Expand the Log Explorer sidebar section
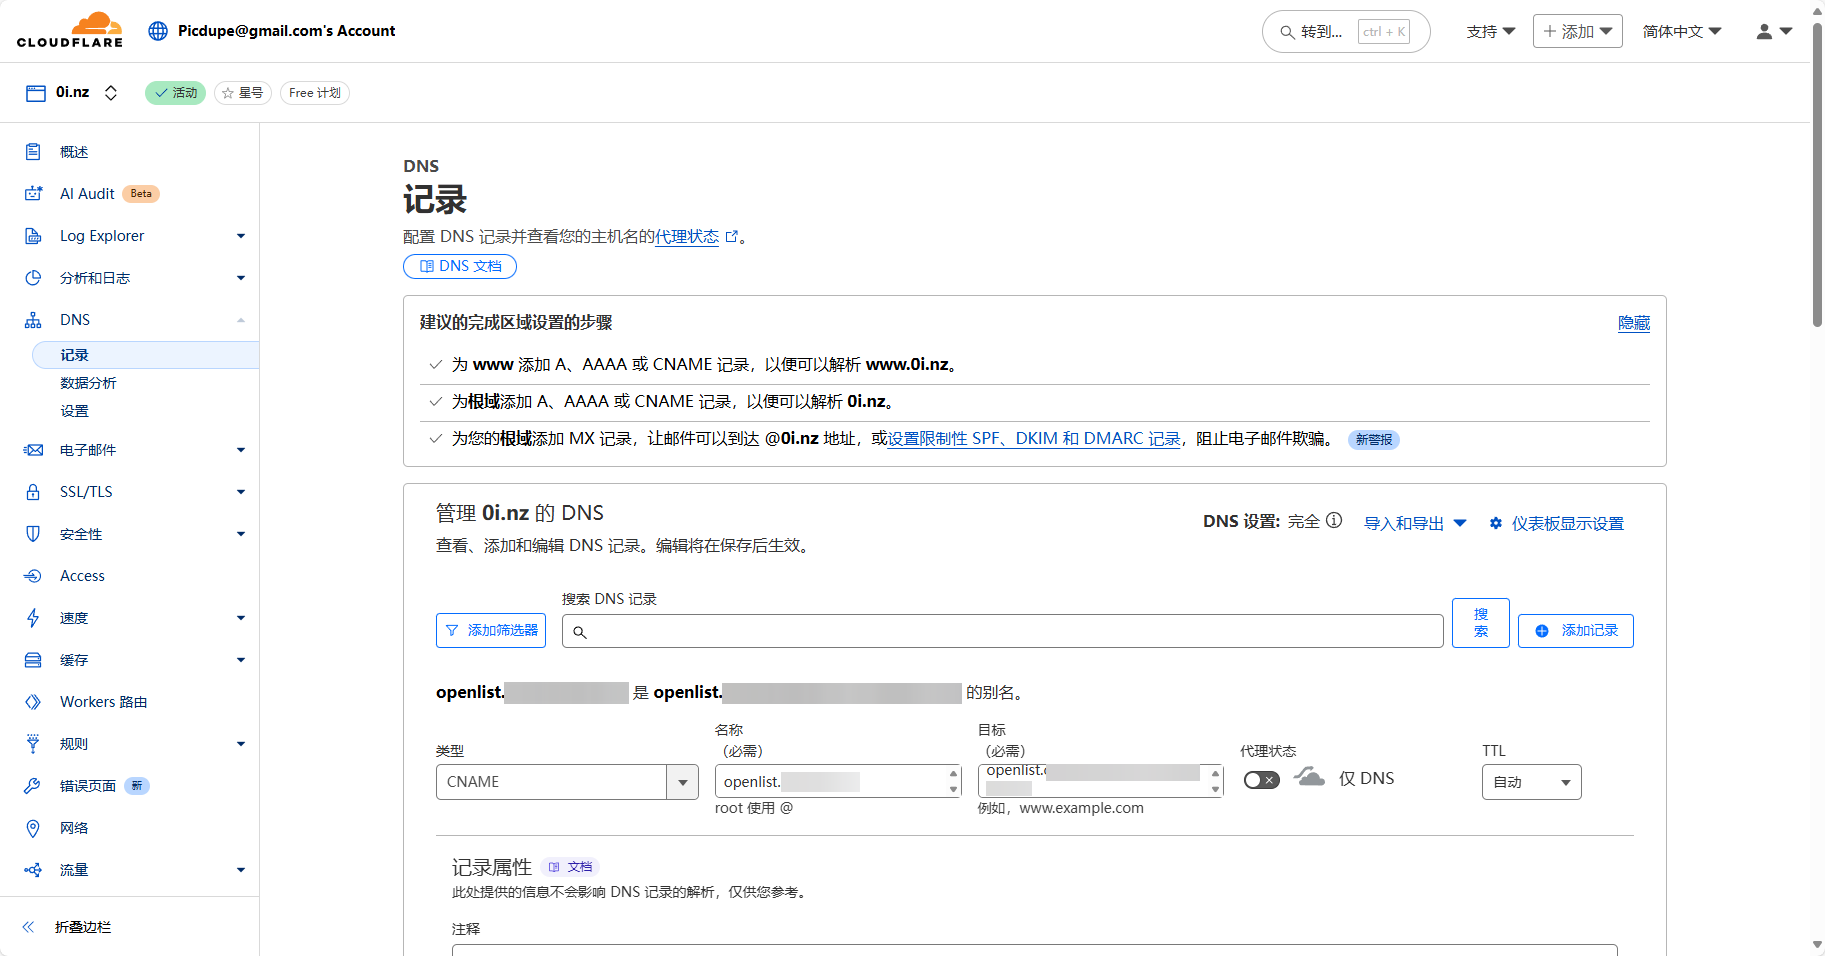1825x956 pixels. click(241, 236)
